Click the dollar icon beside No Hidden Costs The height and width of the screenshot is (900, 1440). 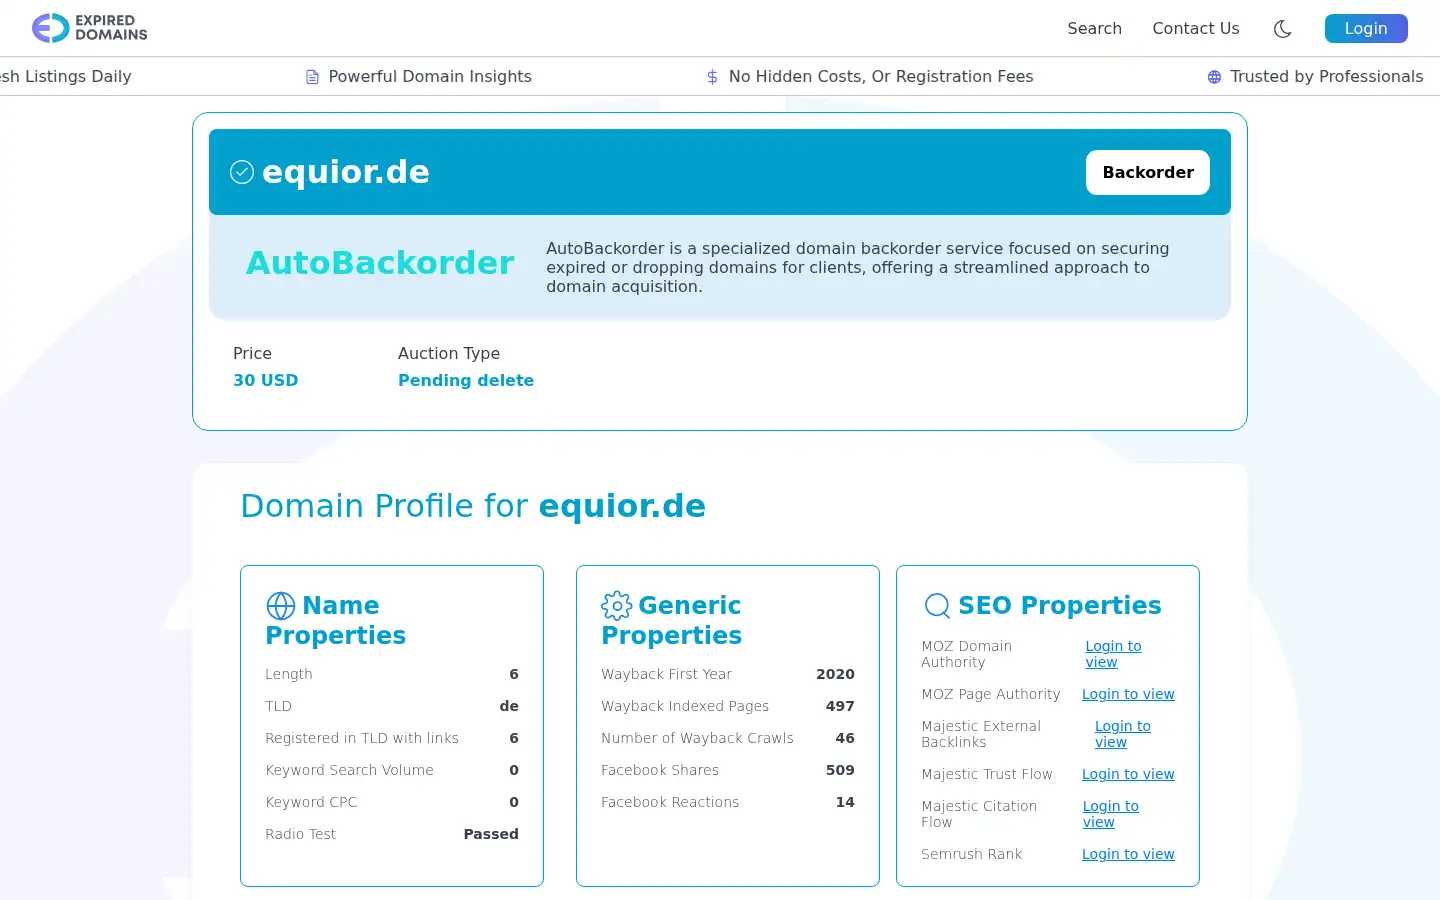point(712,77)
